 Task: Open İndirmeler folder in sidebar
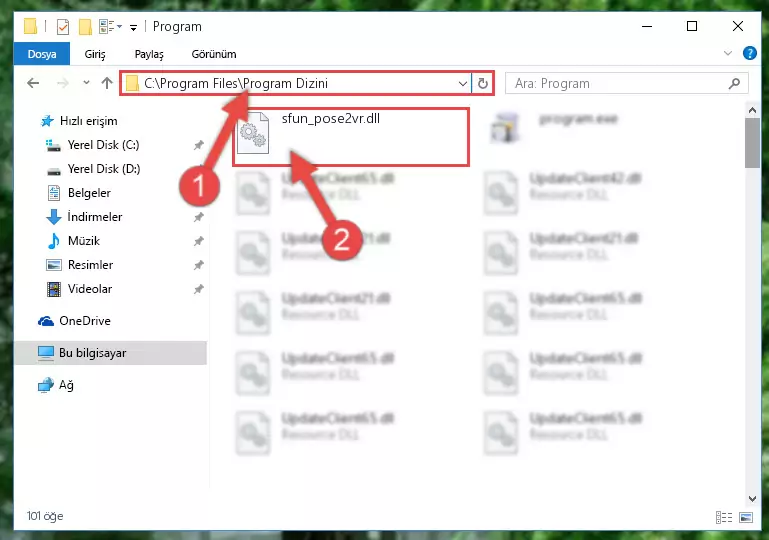95,217
